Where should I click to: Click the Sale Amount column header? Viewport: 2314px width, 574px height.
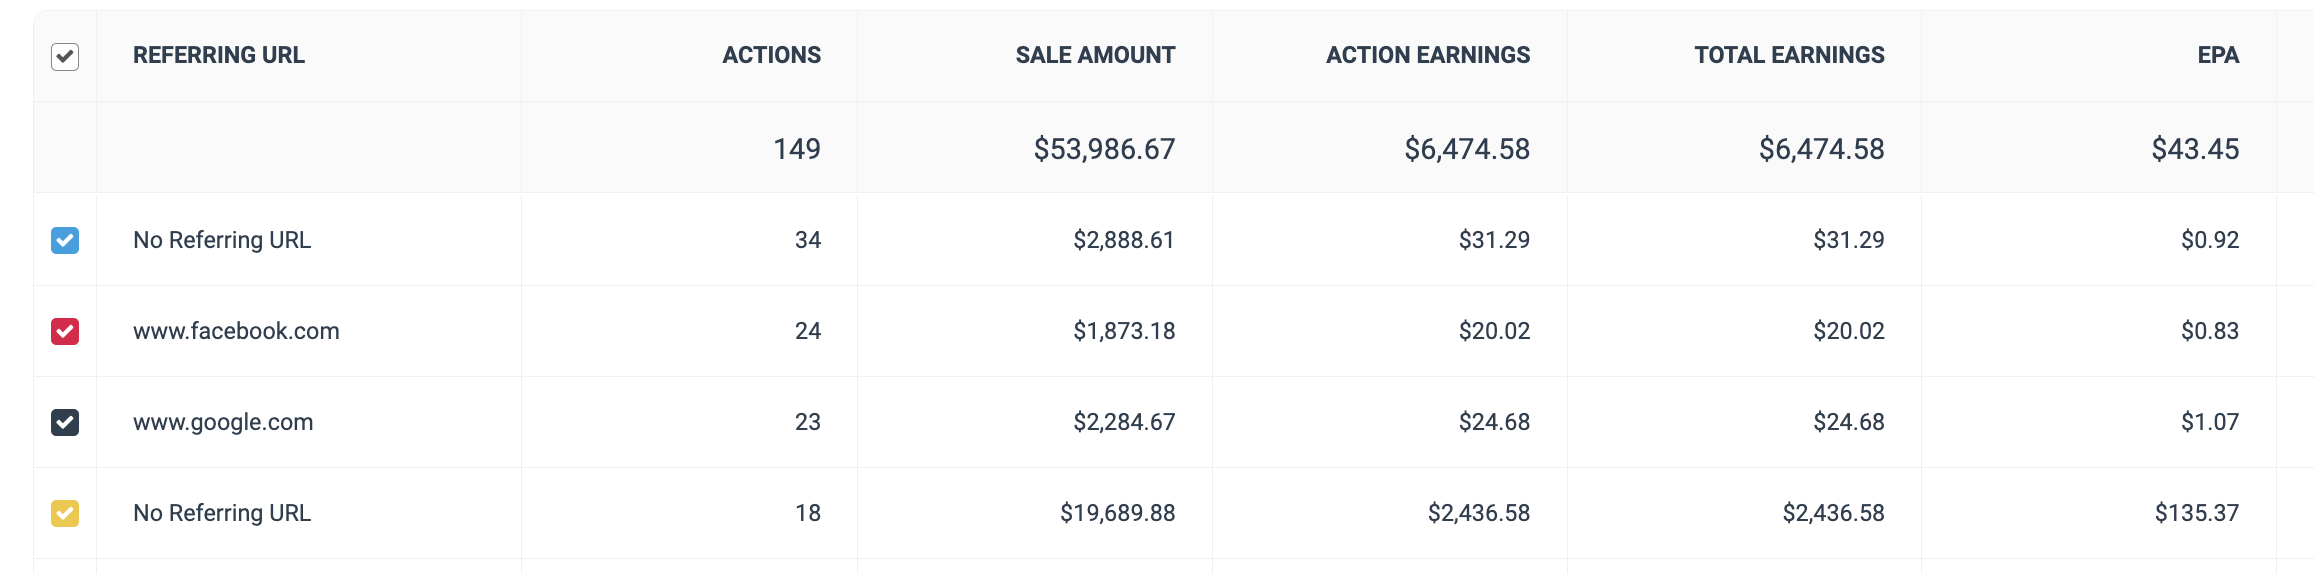(1095, 56)
